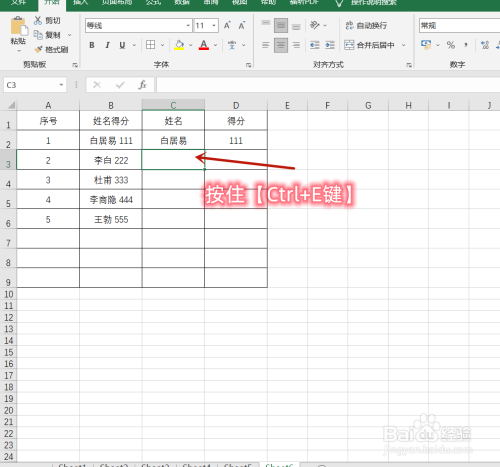
Task: Click the decrease indent icon
Action: click(x=314, y=45)
